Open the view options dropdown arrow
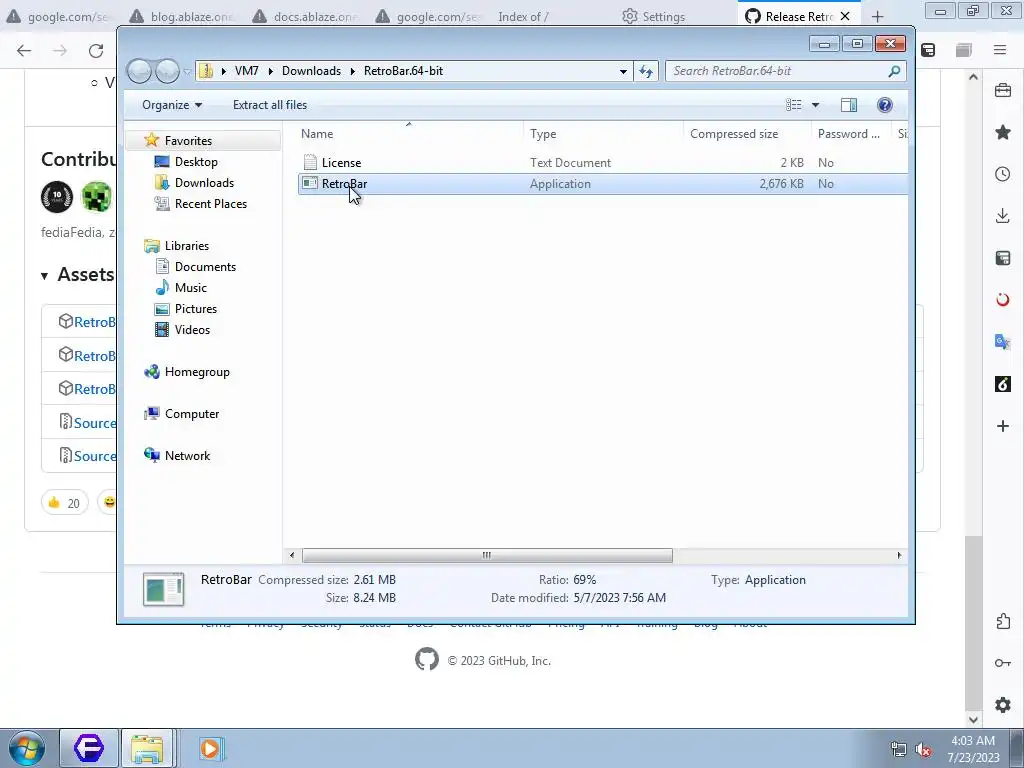The height and width of the screenshot is (768, 1024). coord(816,105)
